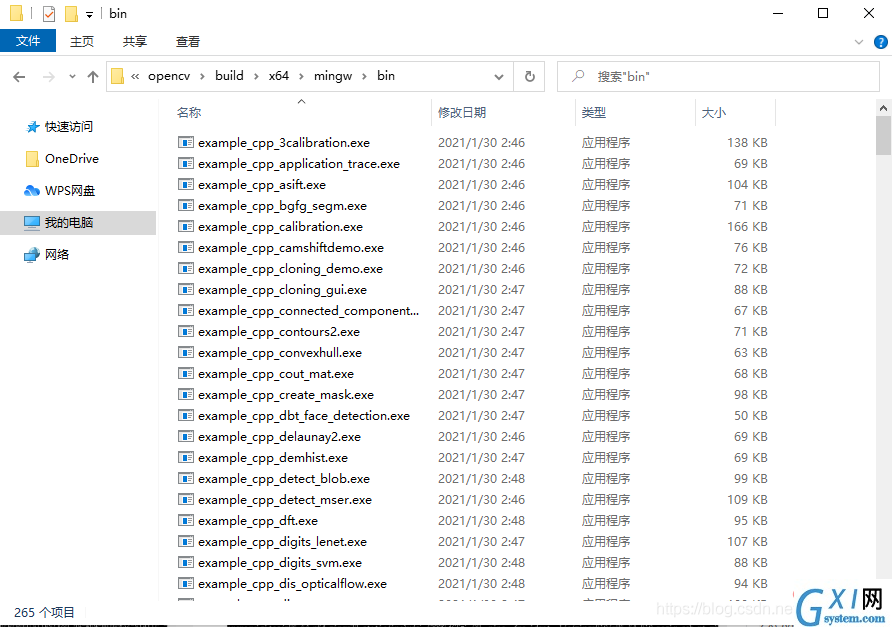Screen dimensions: 892x627
Task: Select example_cpp_detect_blob.exe file name
Action: coord(284,479)
